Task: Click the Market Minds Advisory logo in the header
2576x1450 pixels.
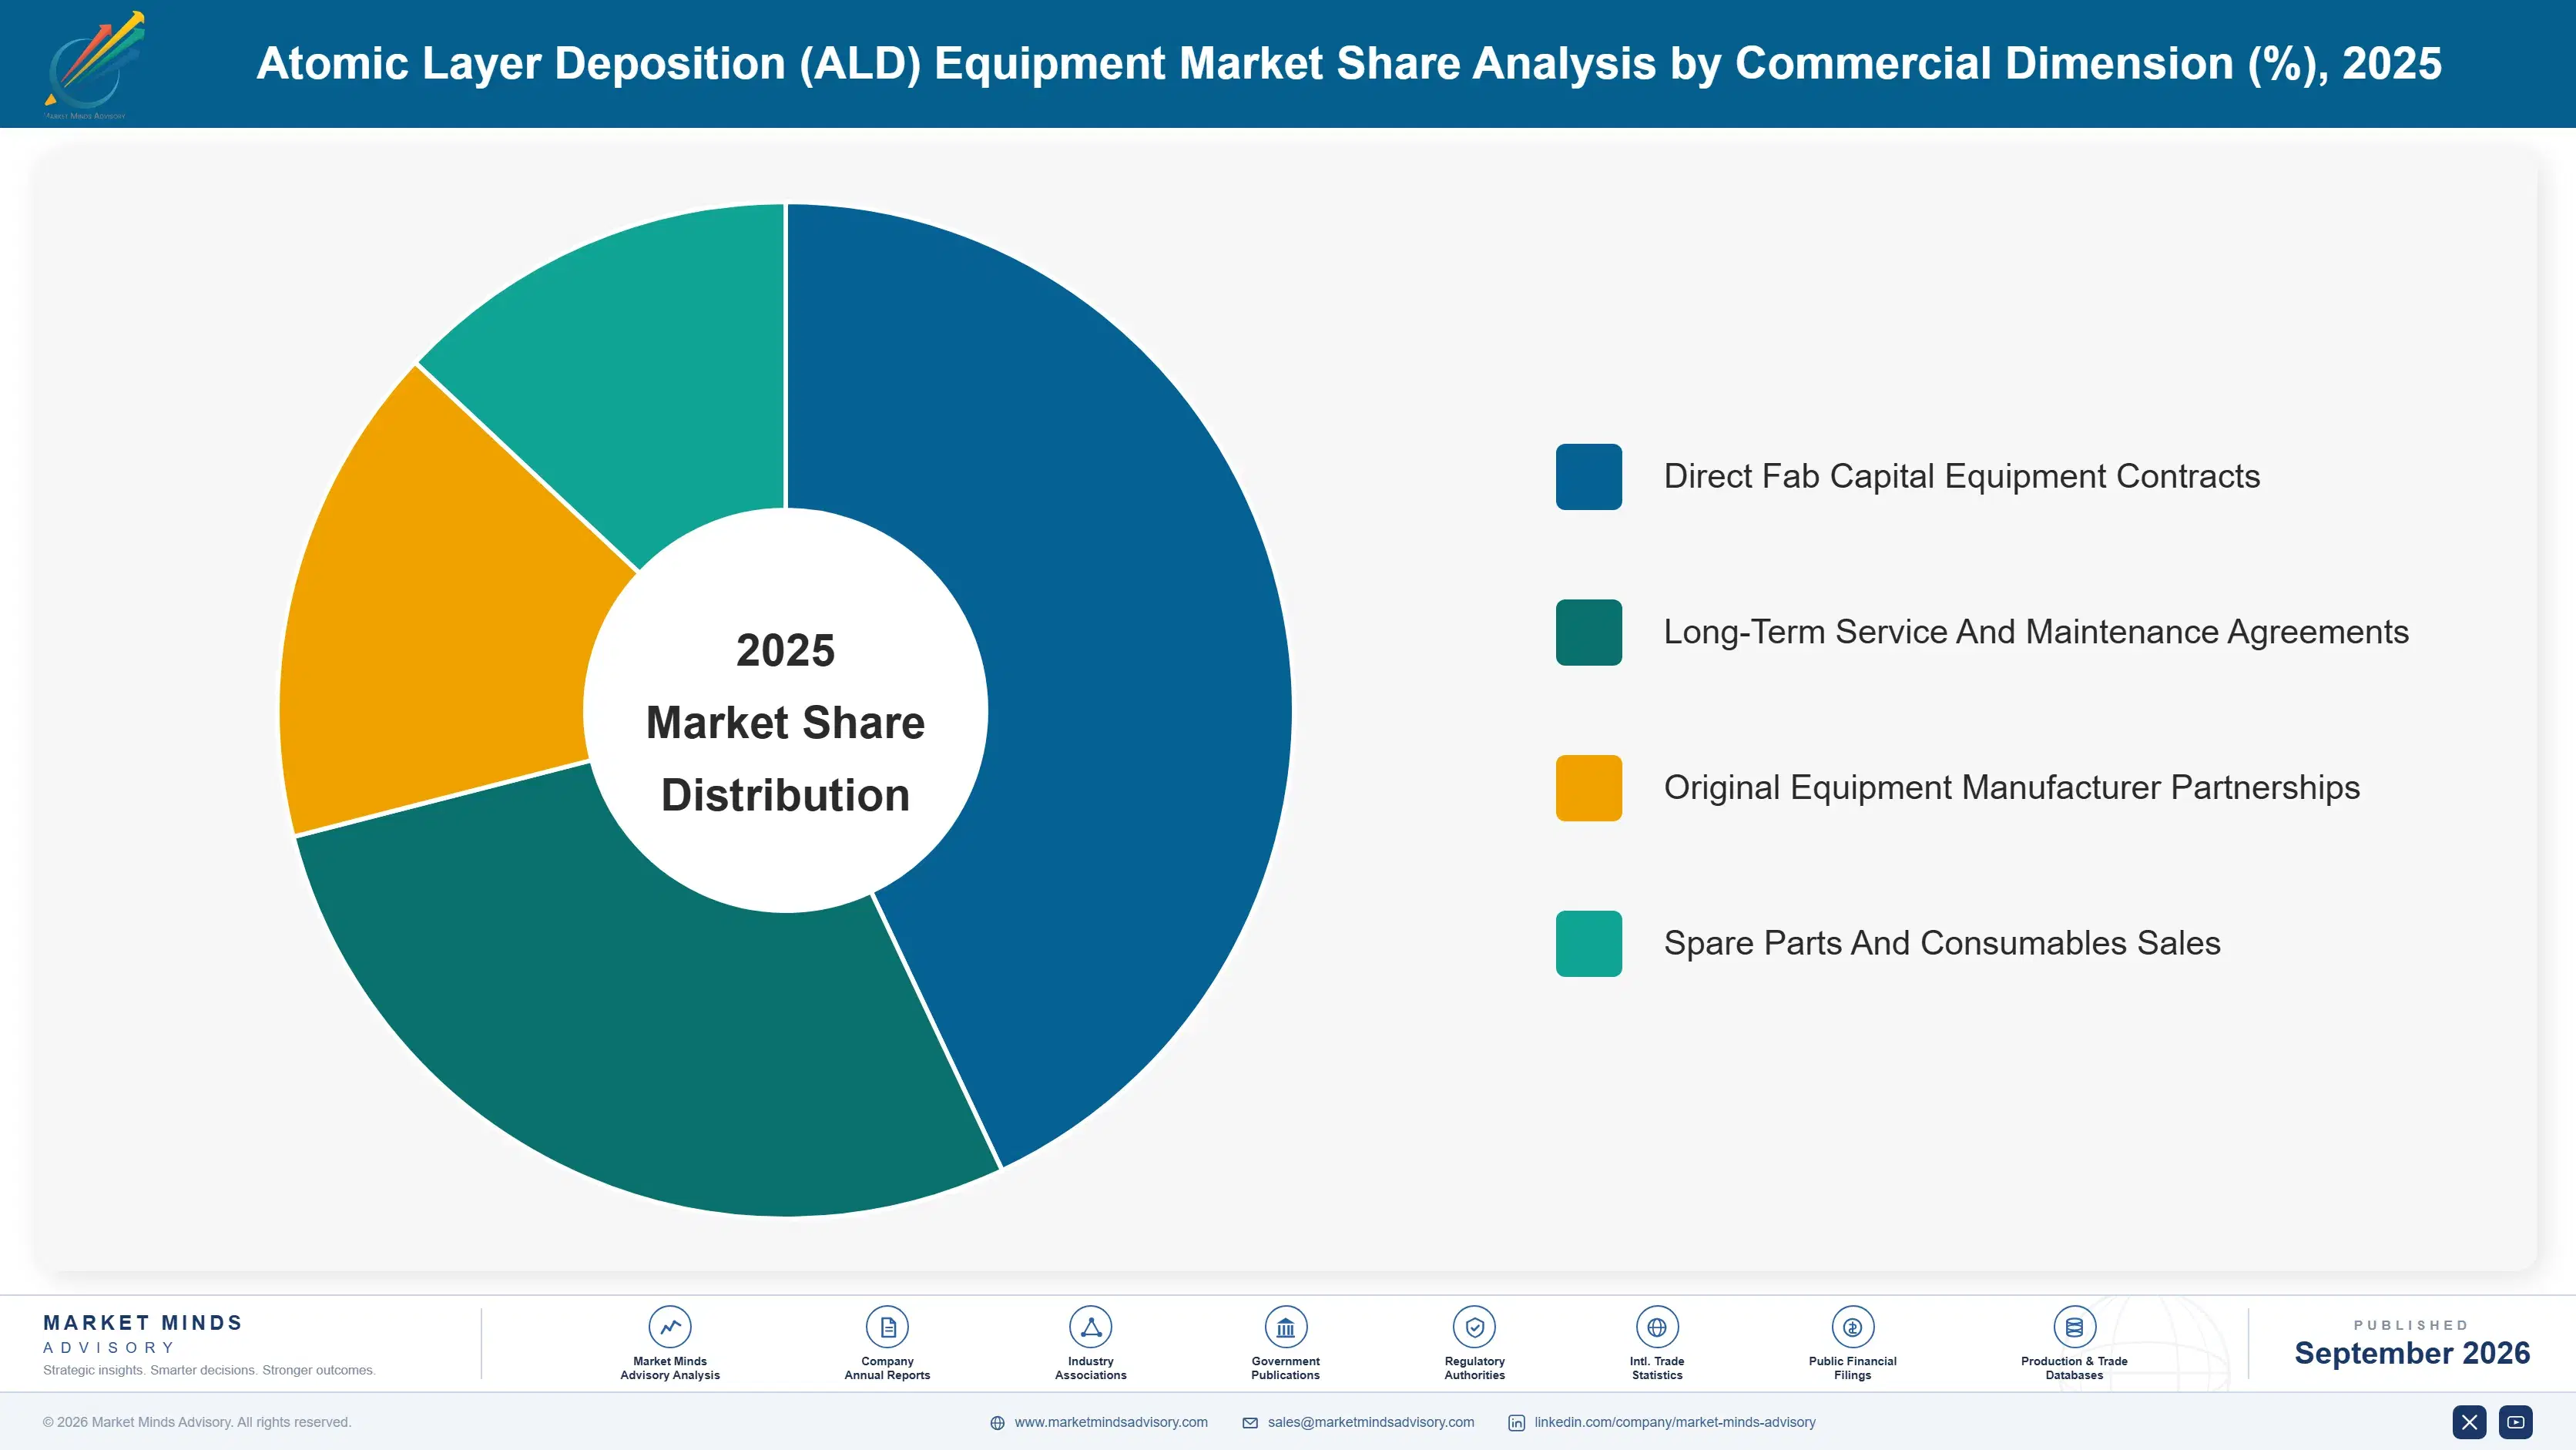Action: pos(94,64)
